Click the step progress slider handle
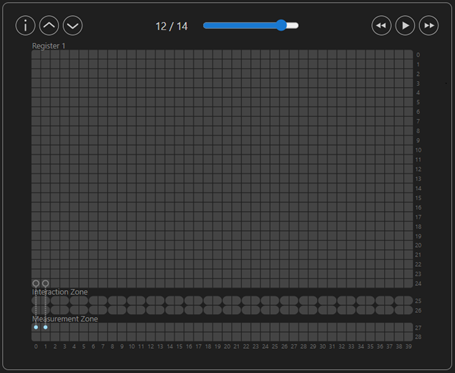455x373 pixels. [x=281, y=25]
